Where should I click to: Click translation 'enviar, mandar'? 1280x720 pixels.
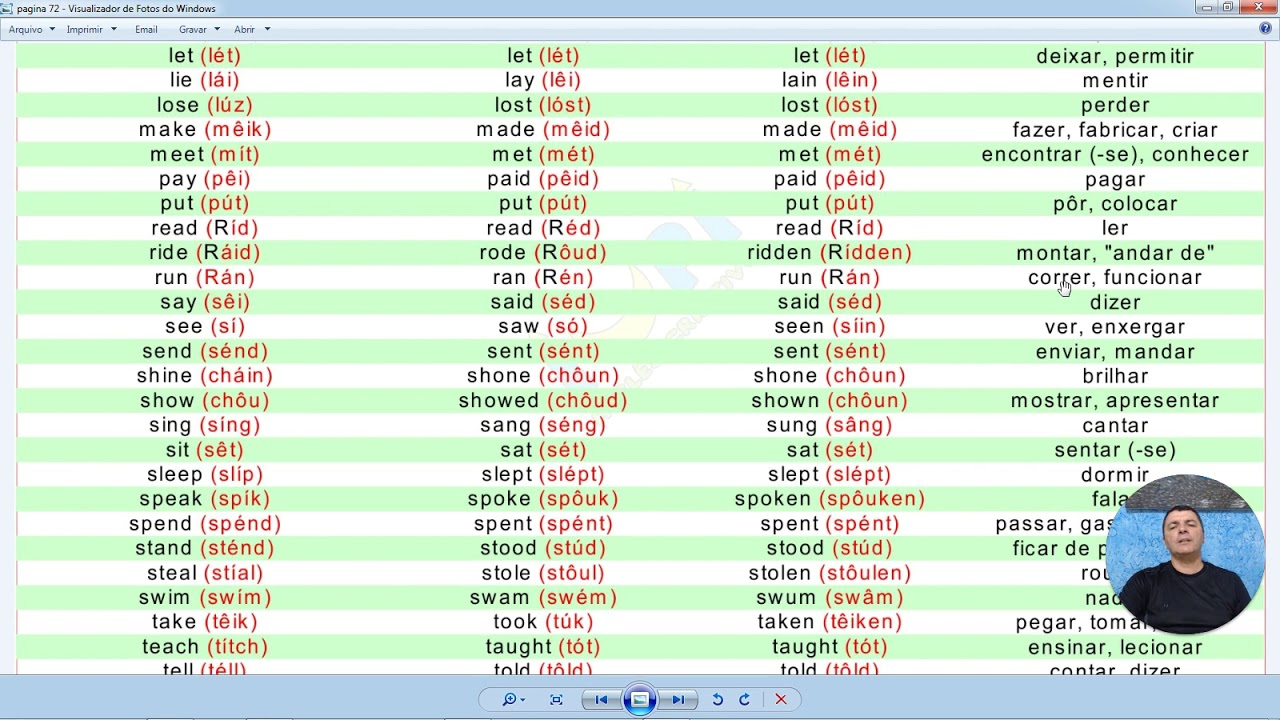point(1115,352)
